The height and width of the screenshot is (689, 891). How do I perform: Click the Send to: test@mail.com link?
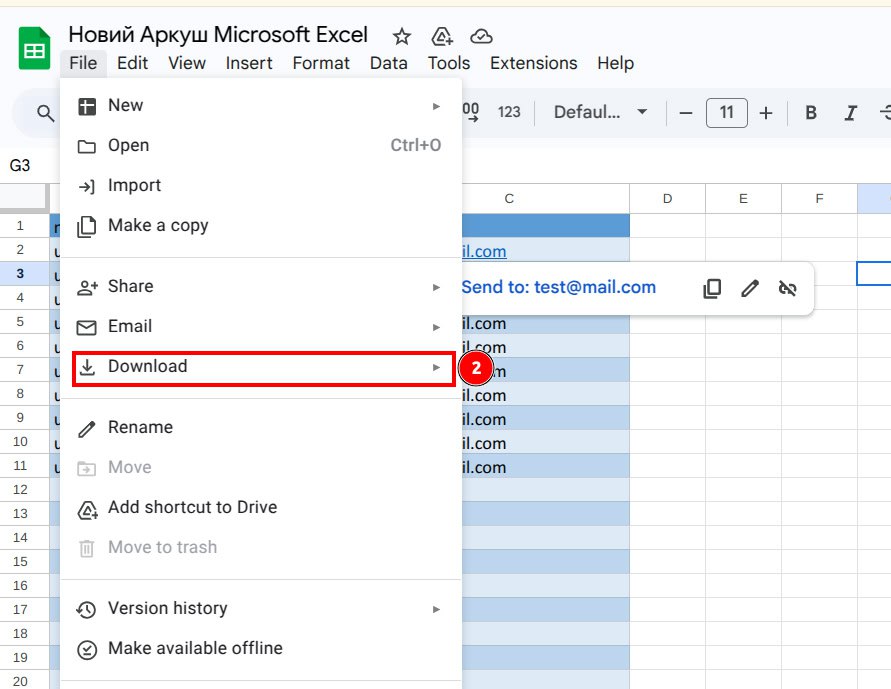point(559,287)
